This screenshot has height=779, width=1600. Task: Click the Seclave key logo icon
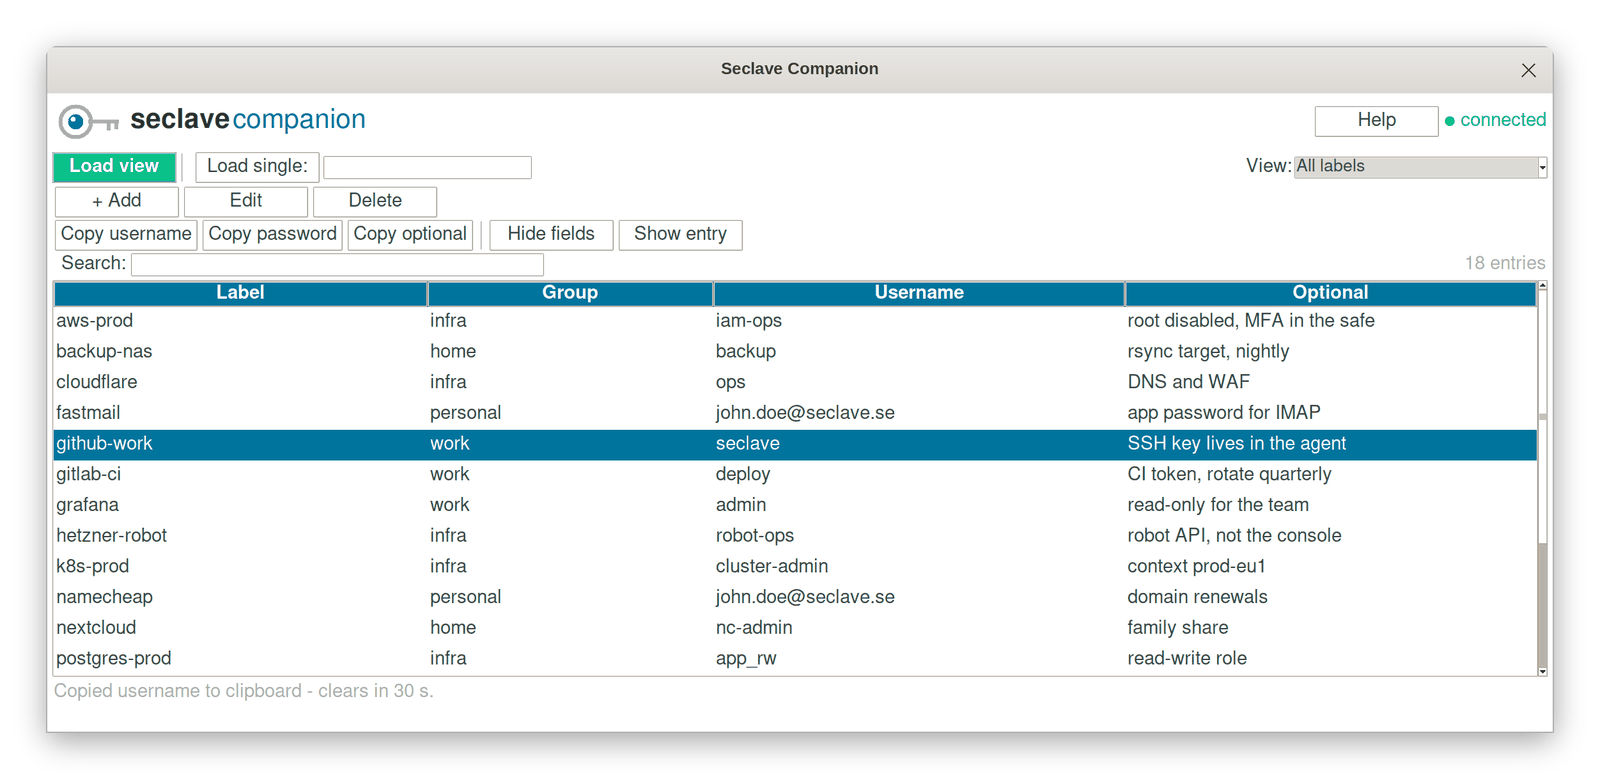point(88,121)
